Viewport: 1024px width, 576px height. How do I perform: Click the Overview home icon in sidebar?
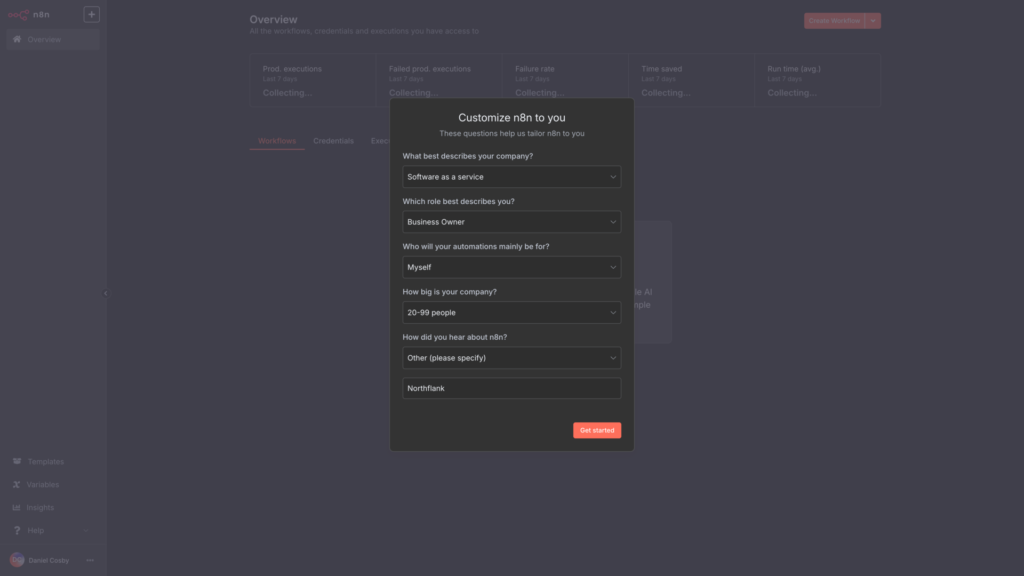click(x=17, y=40)
